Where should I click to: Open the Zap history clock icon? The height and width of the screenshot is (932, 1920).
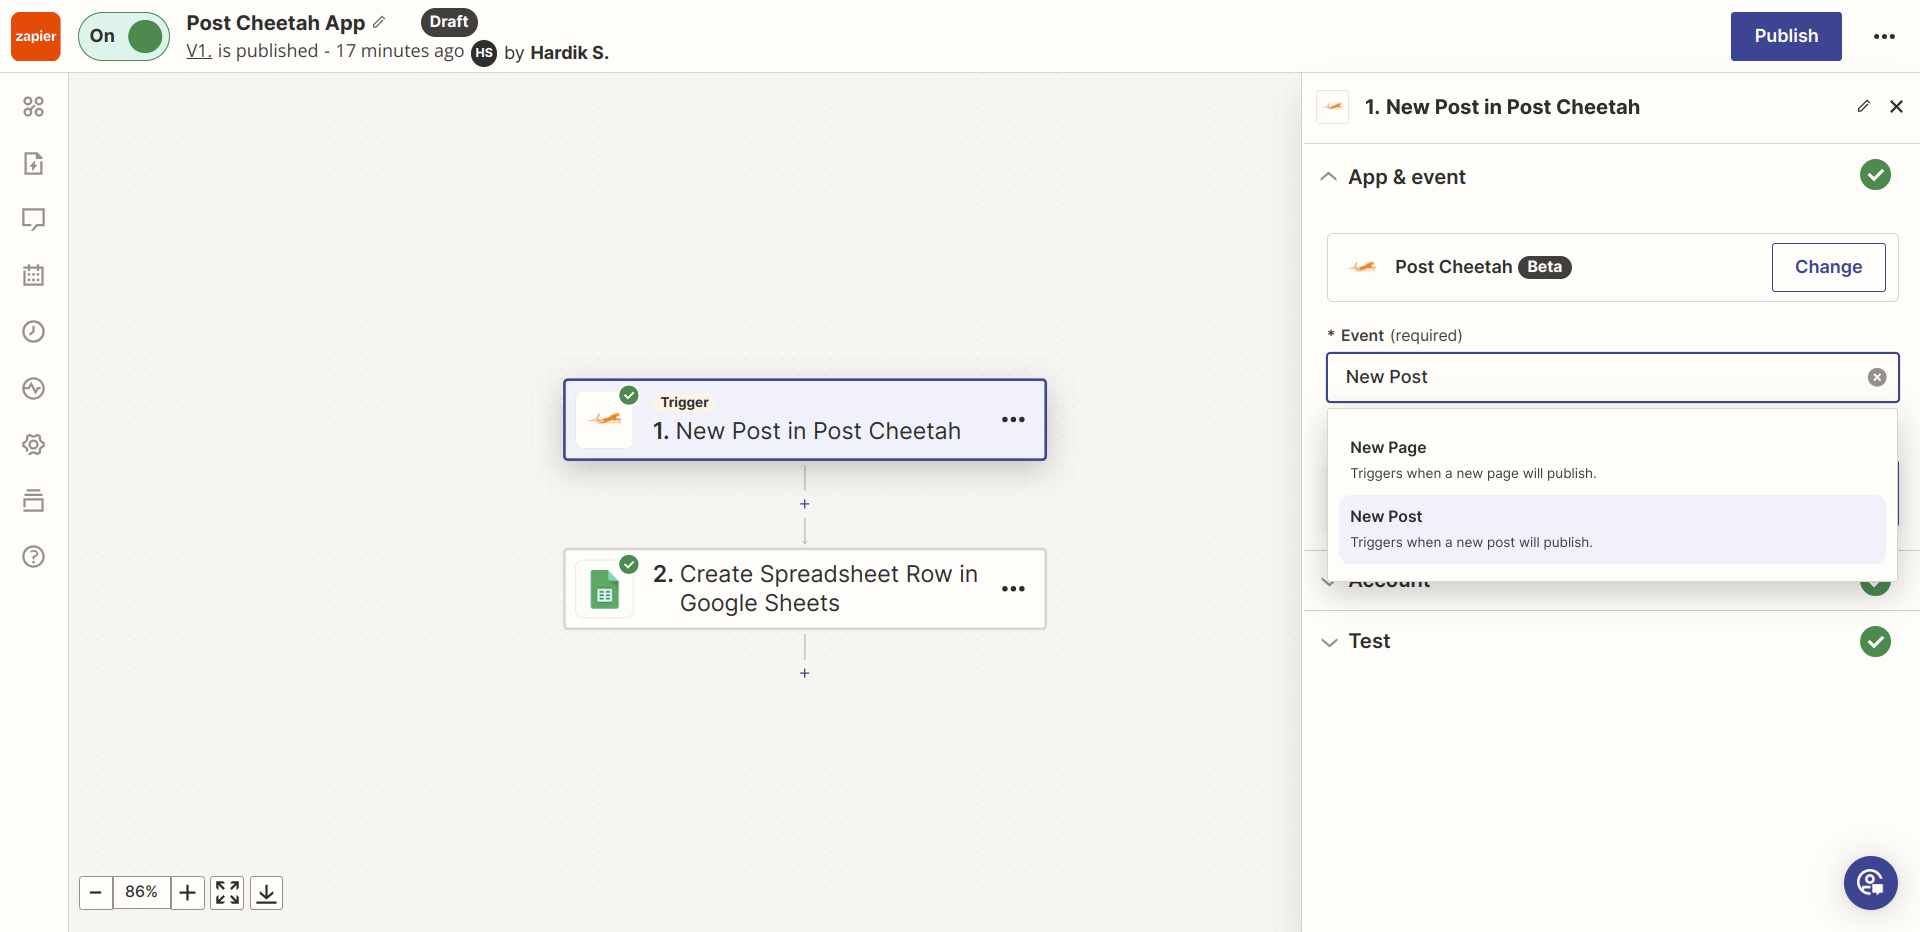pos(34,332)
